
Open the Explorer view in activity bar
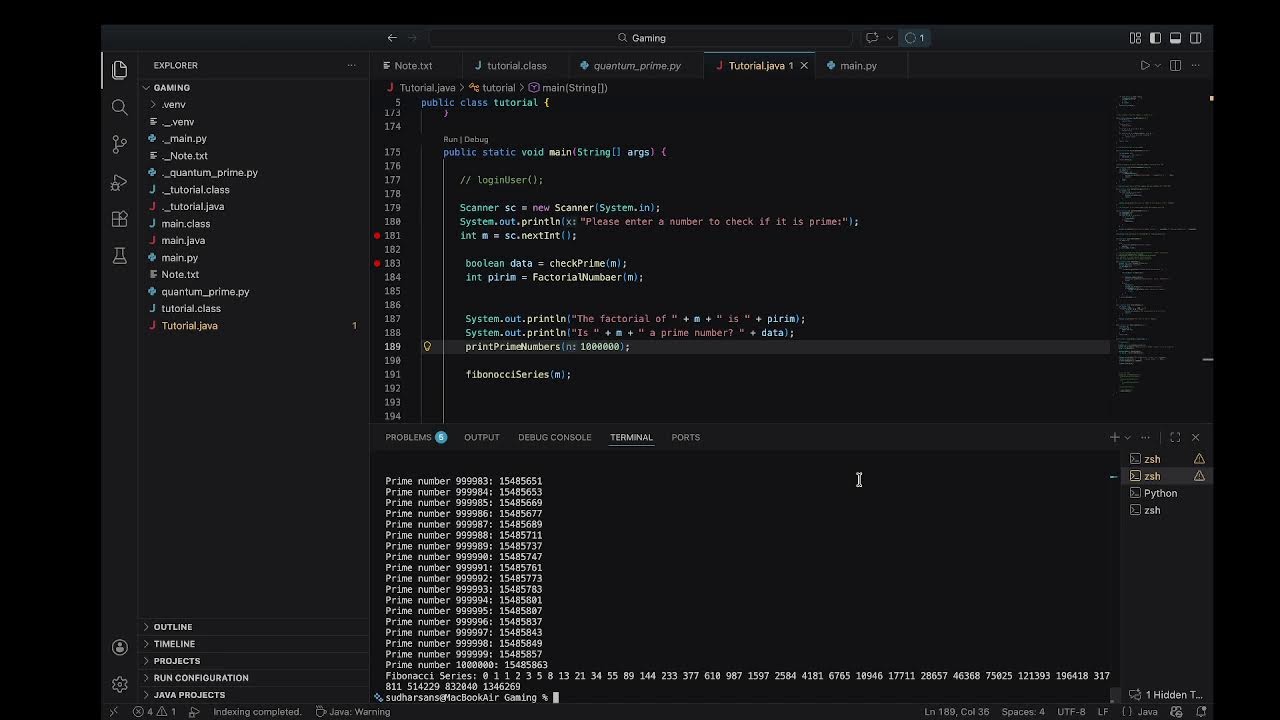tap(120, 69)
